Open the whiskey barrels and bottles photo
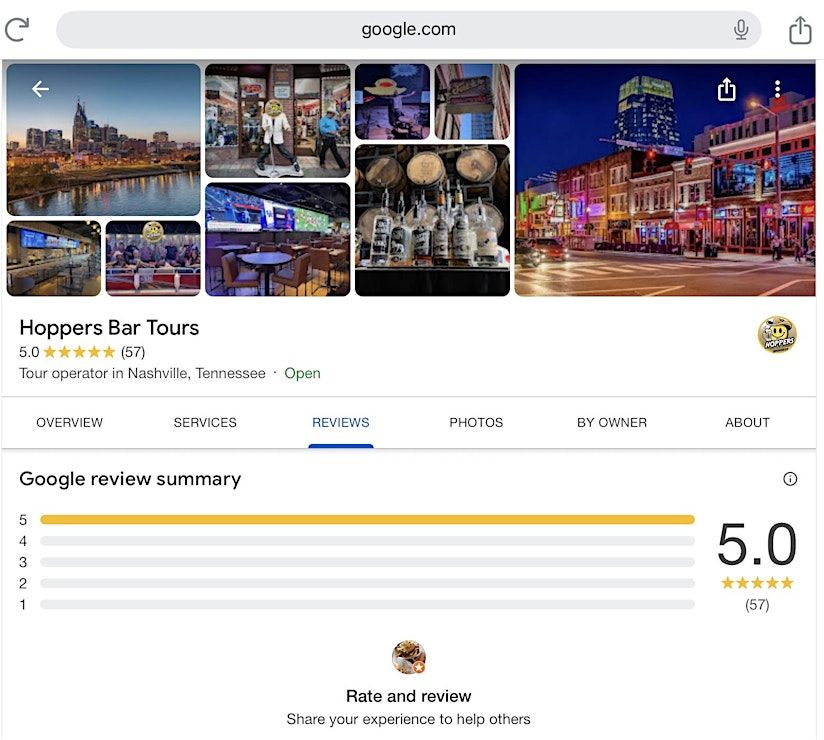The image size is (824, 740). (x=432, y=220)
